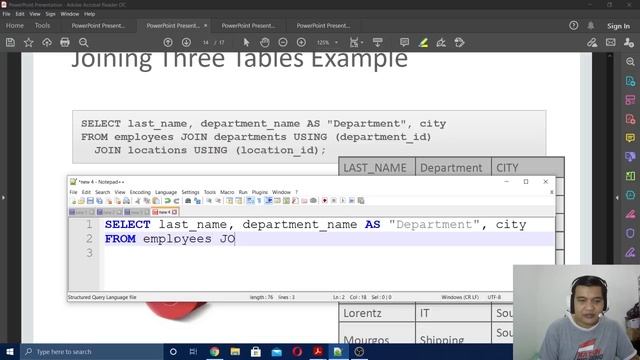
Task: Zoom out the PDF with minus
Action: [283, 42]
